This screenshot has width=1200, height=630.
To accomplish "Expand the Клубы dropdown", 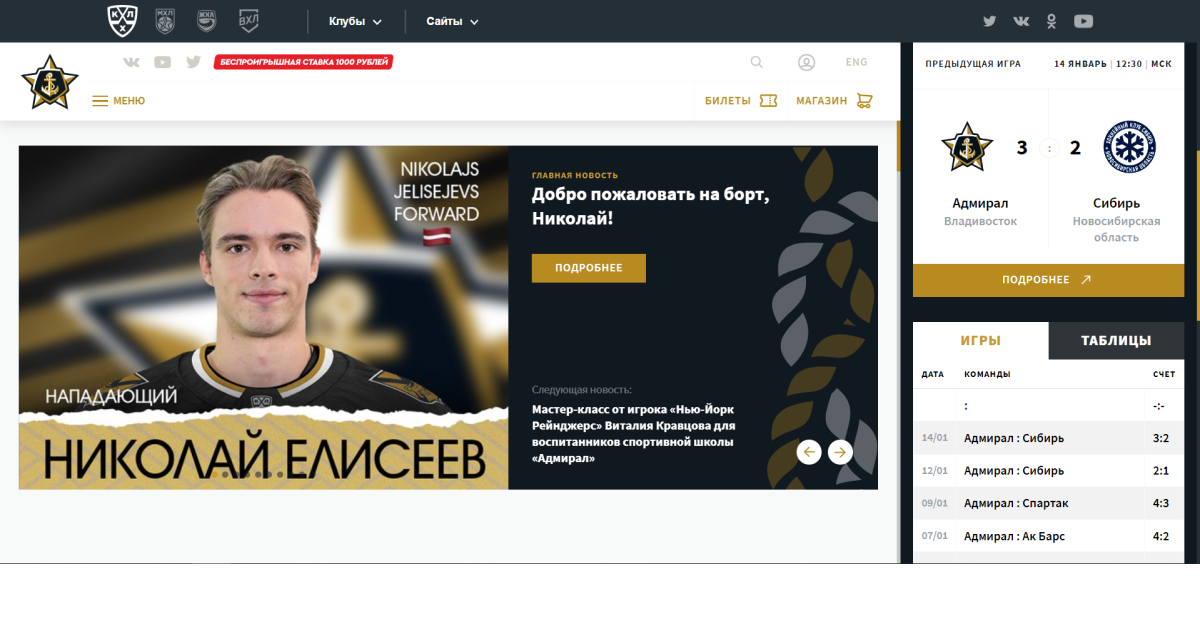I will point(355,21).
